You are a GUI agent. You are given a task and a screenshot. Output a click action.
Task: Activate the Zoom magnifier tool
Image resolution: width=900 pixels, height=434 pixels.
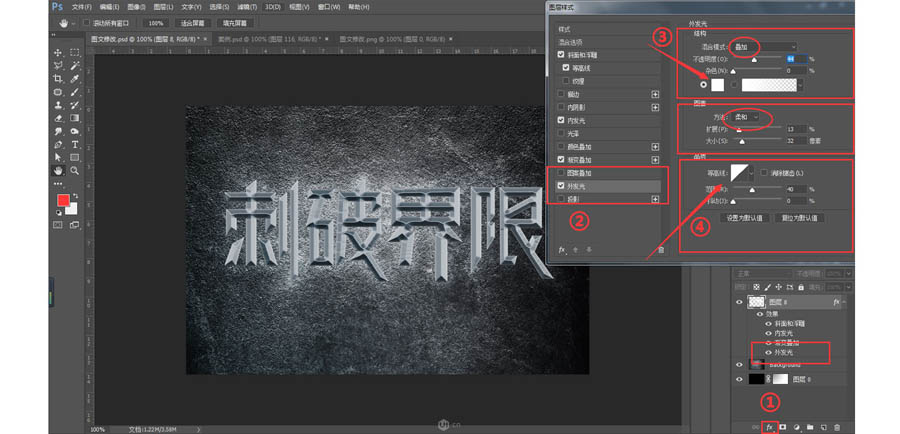pyautogui.click(x=74, y=170)
